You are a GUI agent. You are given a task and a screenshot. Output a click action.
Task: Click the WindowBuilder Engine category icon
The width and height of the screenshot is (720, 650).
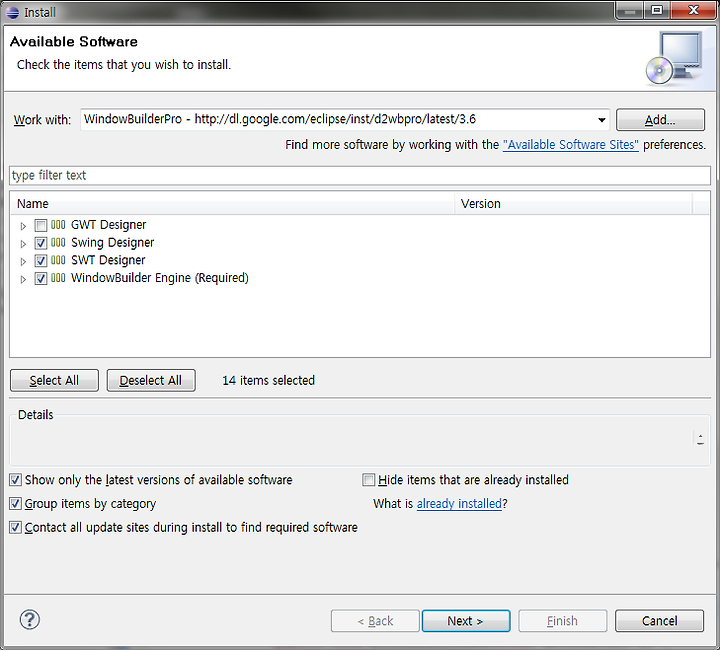(58, 278)
